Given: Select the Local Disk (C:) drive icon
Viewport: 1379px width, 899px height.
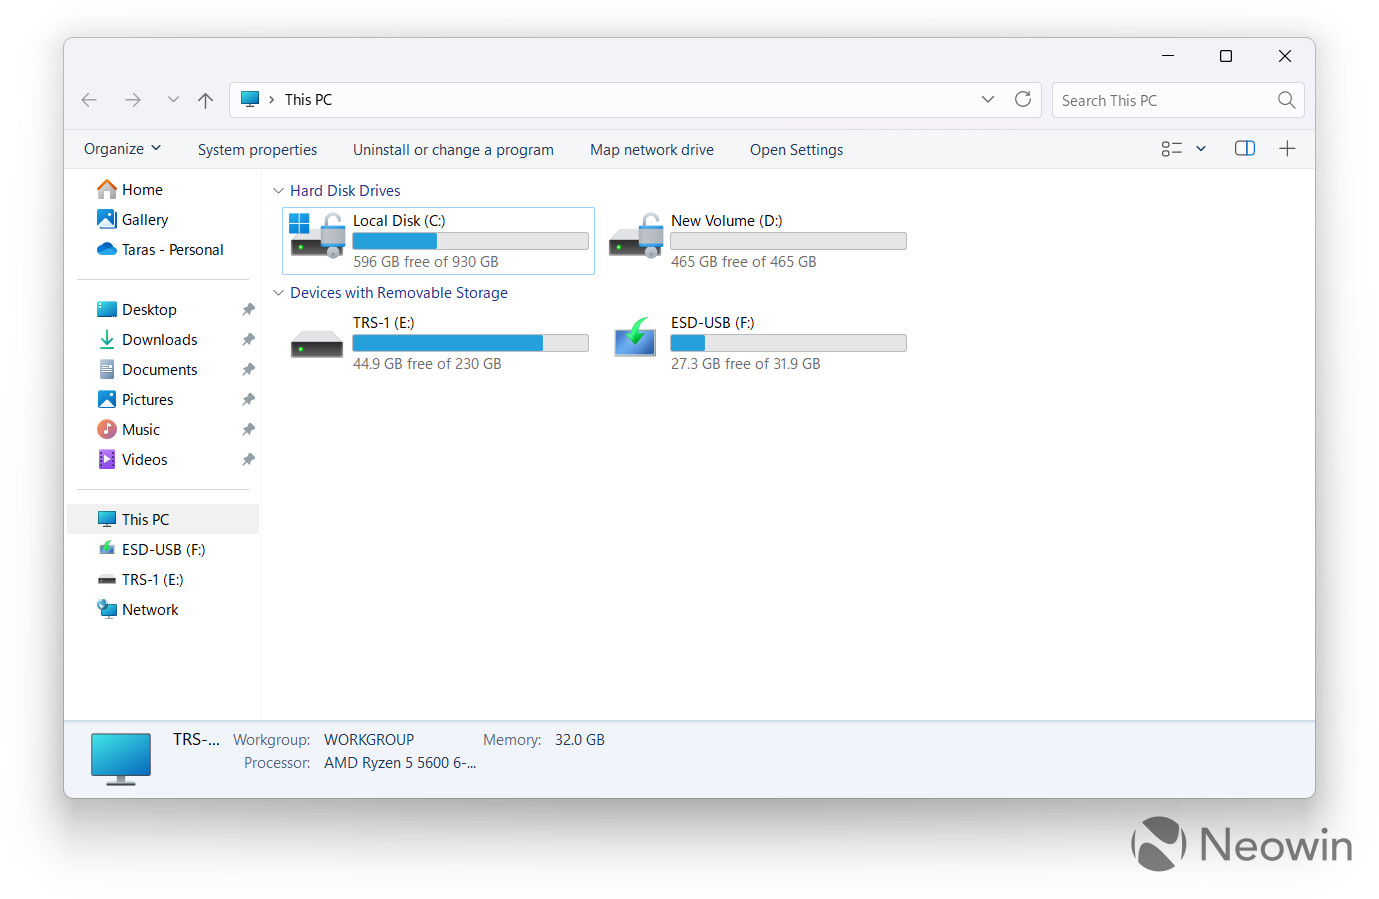Looking at the screenshot, I should (x=317, y=236).
